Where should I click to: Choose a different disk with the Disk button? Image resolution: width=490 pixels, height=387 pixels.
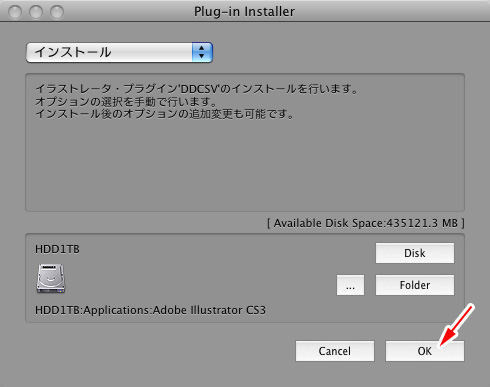[415, 253]
